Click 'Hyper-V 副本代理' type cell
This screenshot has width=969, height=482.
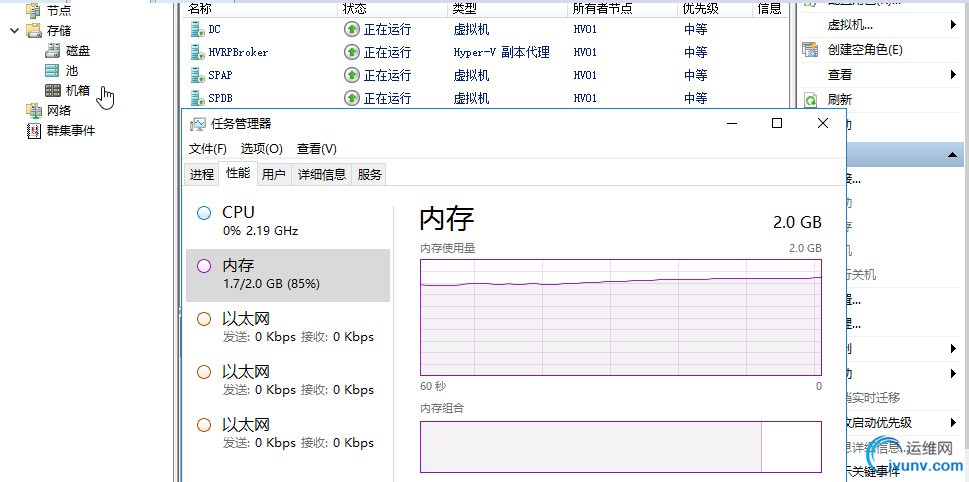501,52
